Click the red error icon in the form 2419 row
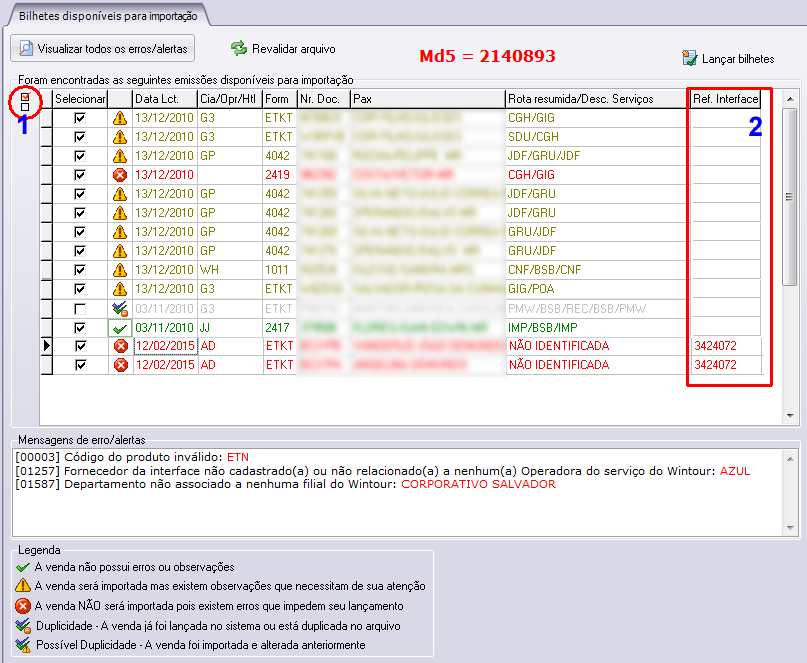 pos(120,175)
